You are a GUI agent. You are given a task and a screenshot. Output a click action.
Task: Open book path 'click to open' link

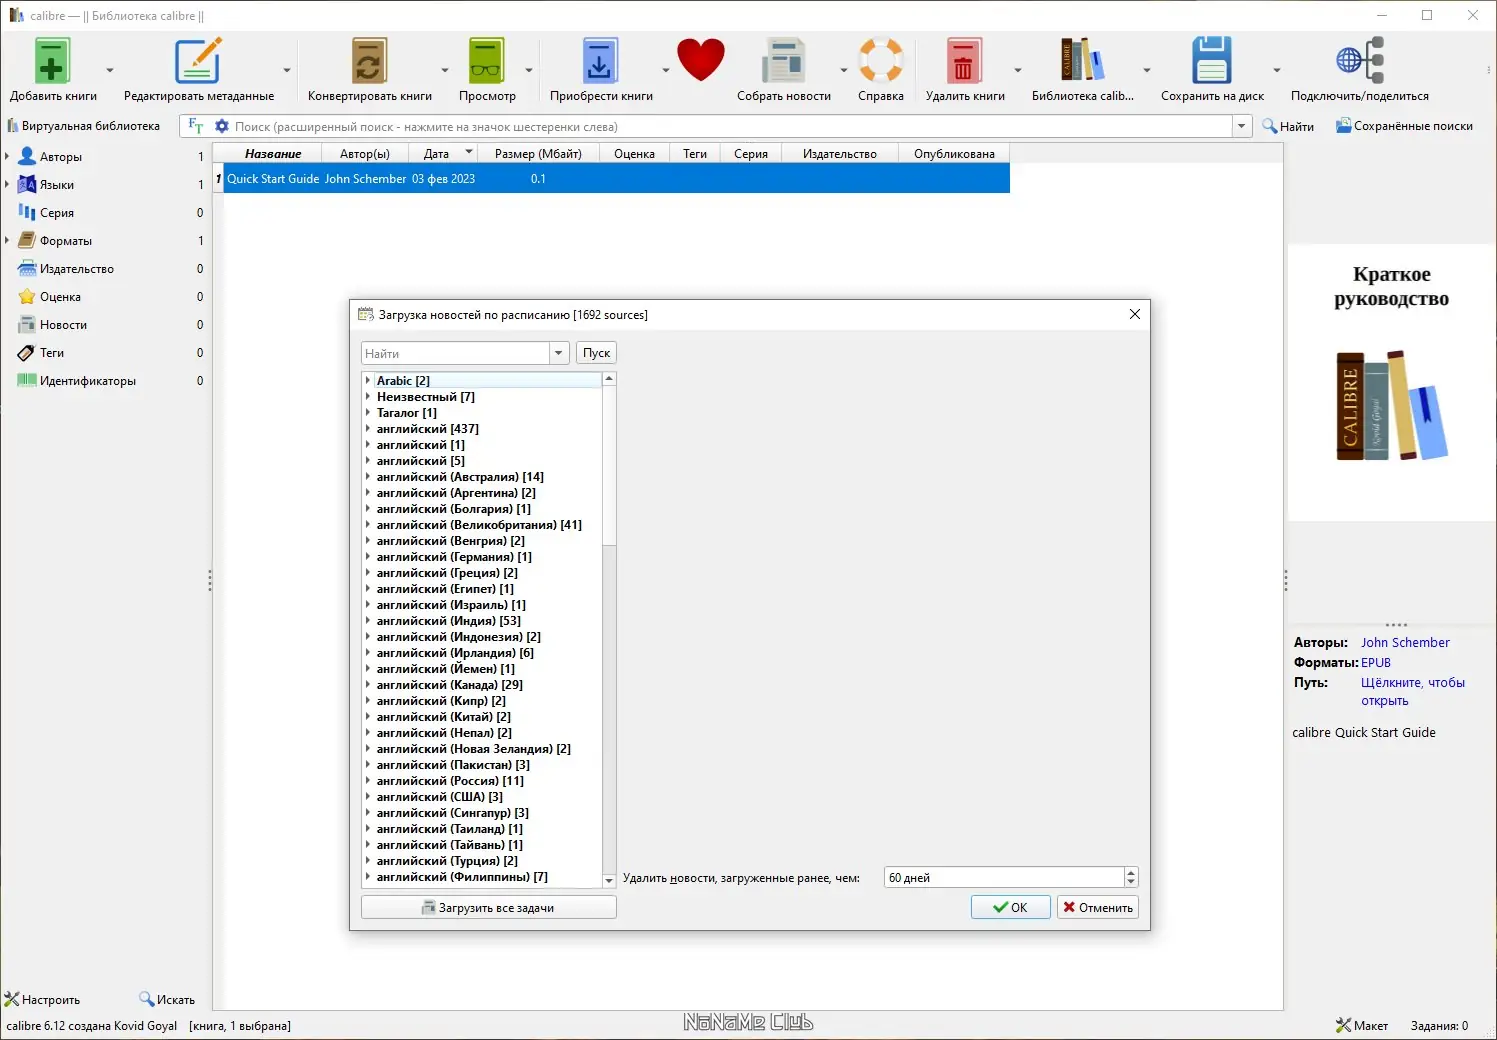point(1412,692)
